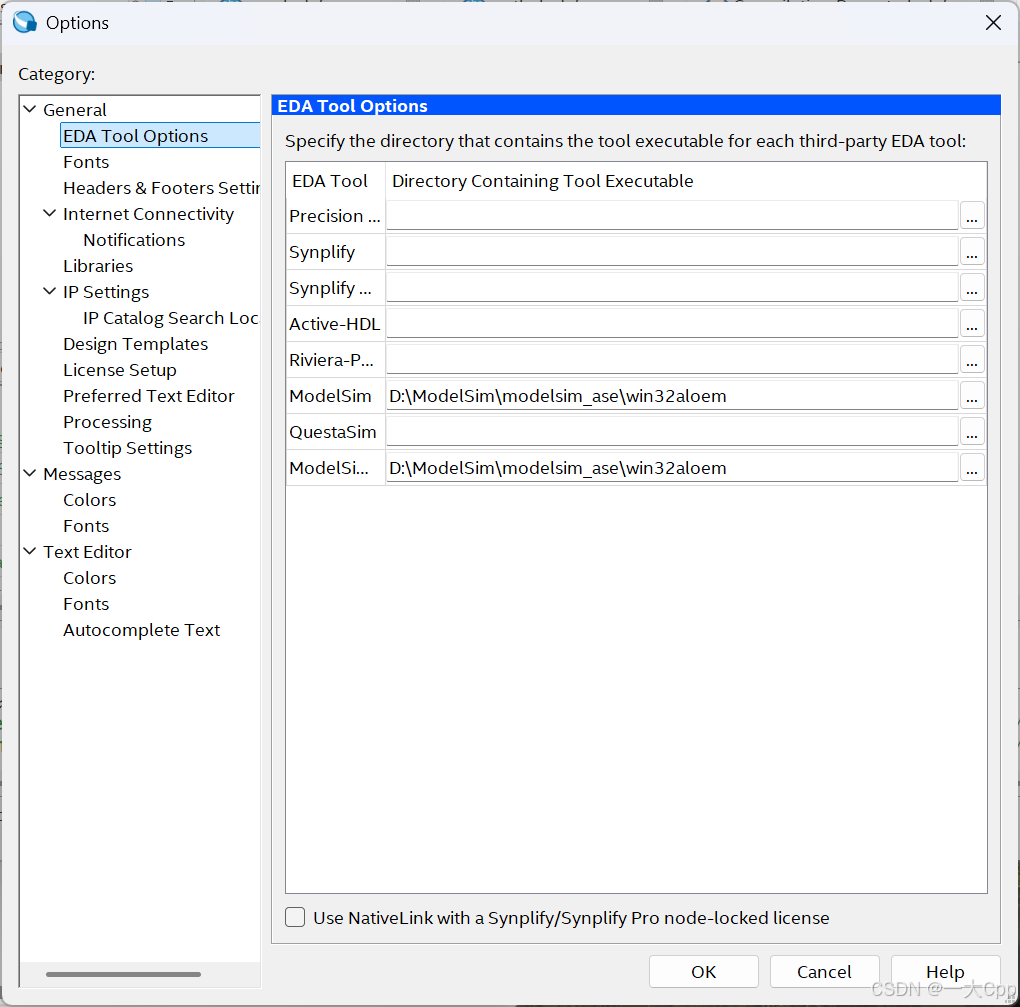Select EDA Tool Options category
Viewport: 1020px width, 1007px height.
click(x=135, y=135)
